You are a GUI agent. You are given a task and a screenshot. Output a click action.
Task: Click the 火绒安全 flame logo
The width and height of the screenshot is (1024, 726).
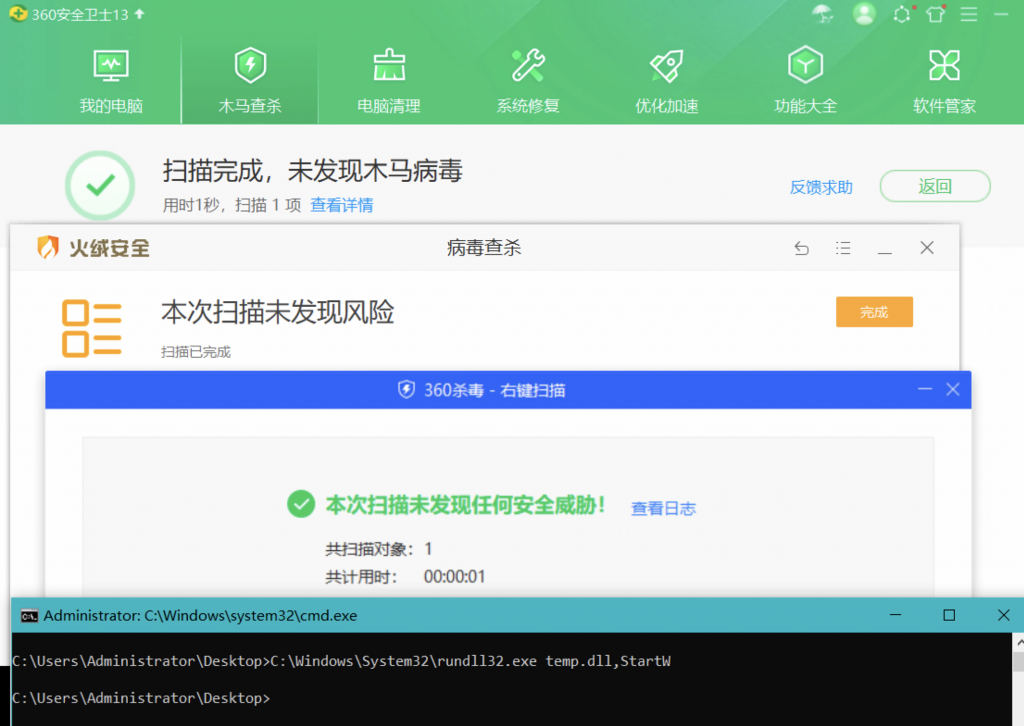coord(48,247)
